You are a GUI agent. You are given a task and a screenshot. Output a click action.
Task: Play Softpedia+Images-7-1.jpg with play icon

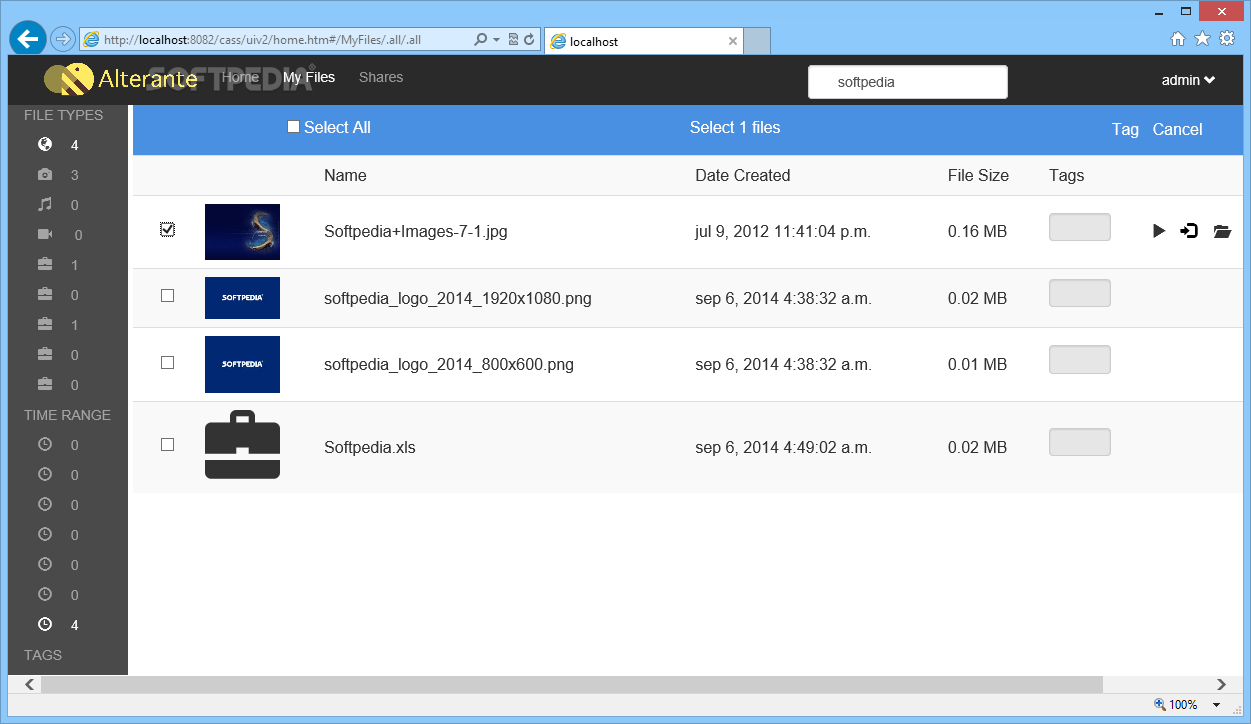click(1159, 231)
